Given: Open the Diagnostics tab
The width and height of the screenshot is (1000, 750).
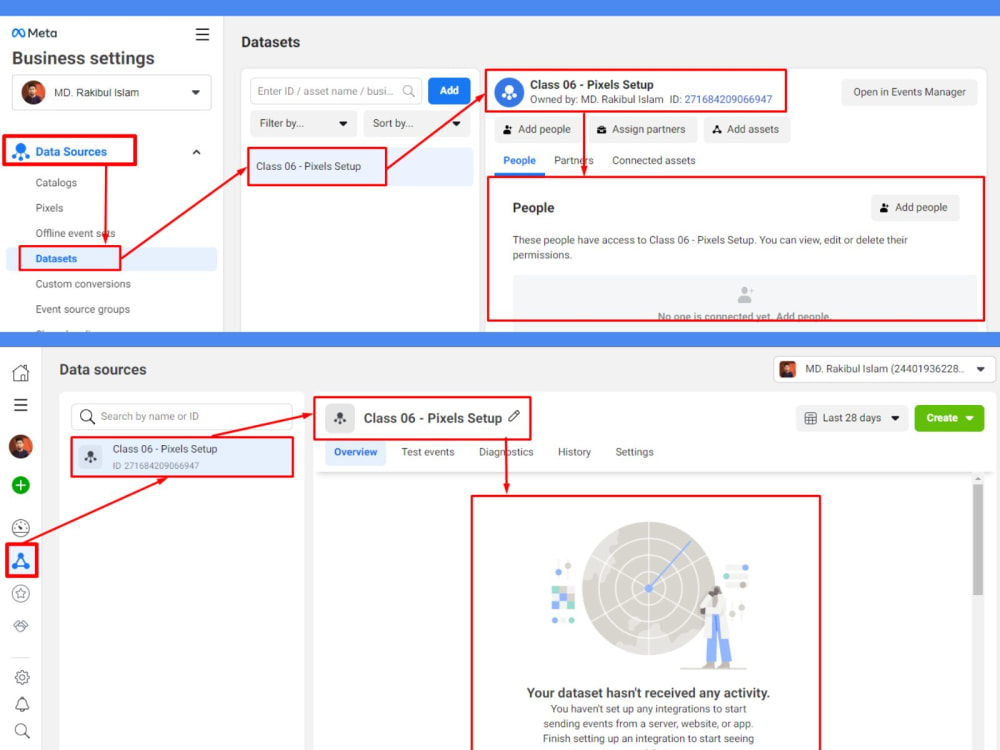Looking at the screenshot, I should (506, 452).
